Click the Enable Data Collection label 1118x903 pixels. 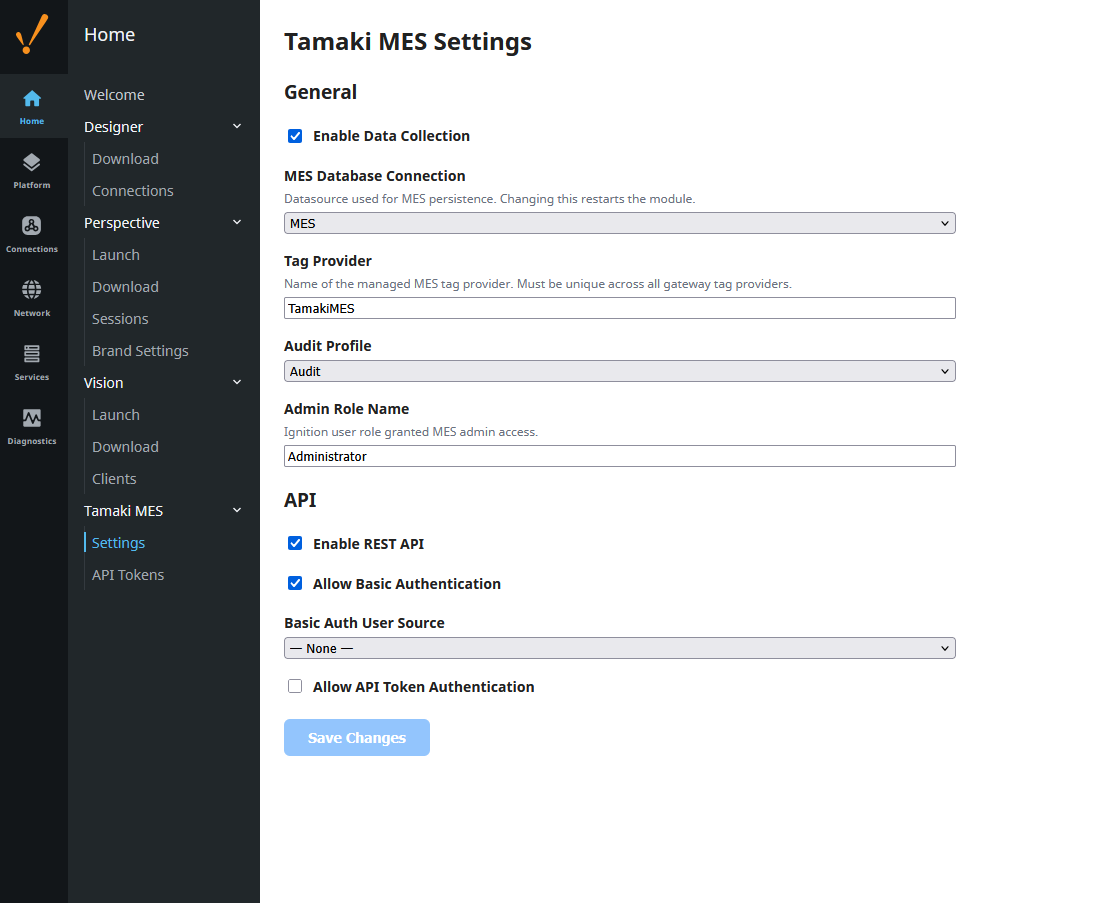(391, 136)
